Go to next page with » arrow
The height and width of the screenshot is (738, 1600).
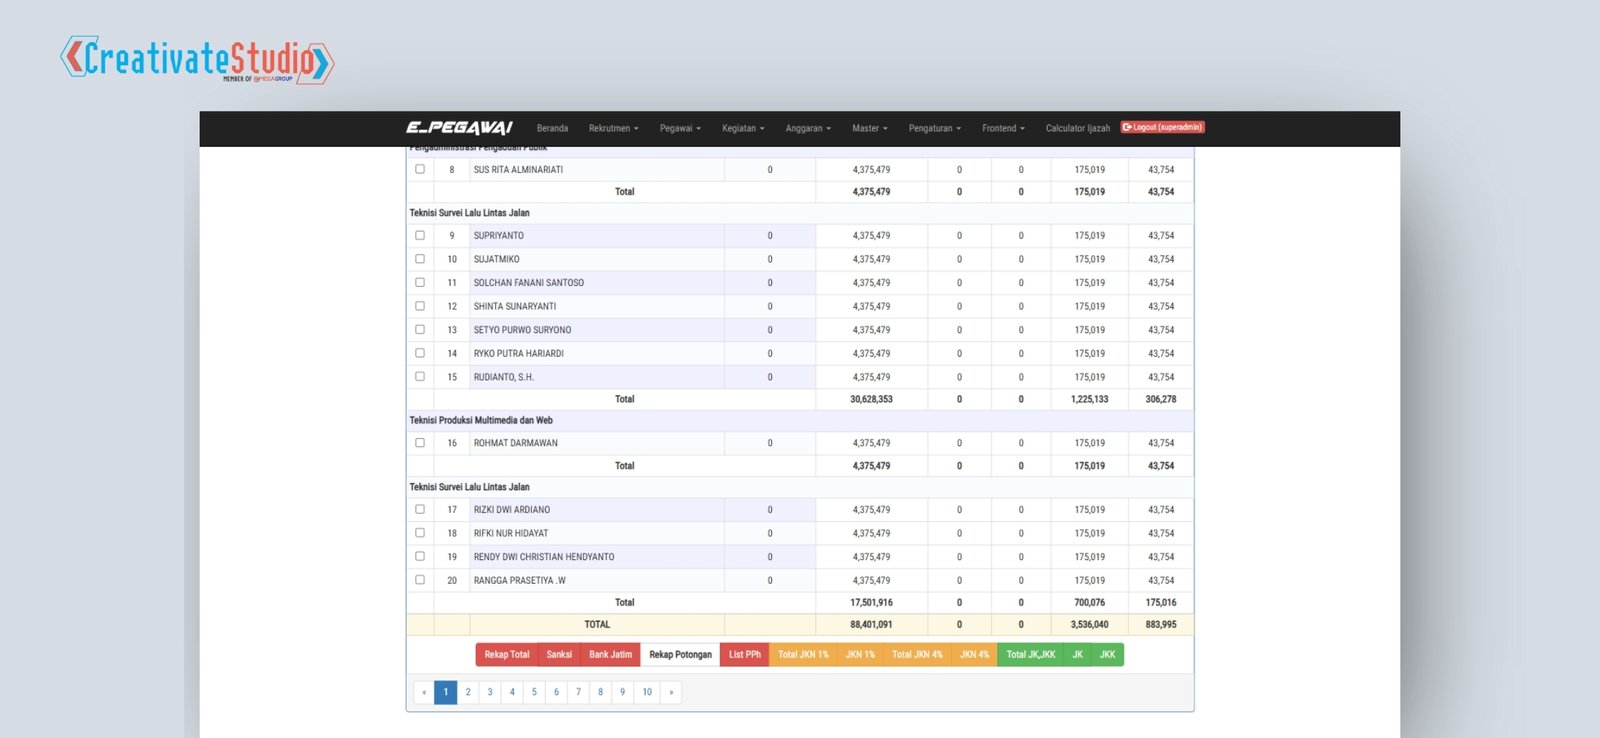click(x=671, y=692)
